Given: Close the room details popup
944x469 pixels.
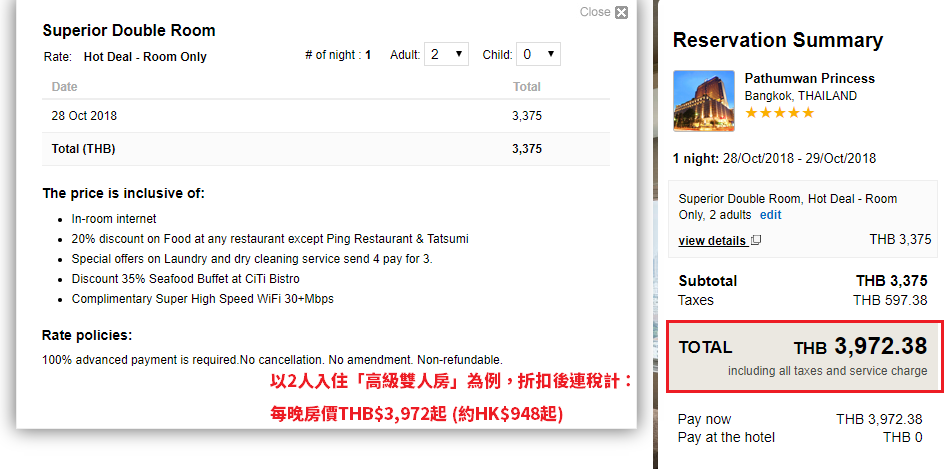Looking at the screenshot, I should [x=604, y=12].
